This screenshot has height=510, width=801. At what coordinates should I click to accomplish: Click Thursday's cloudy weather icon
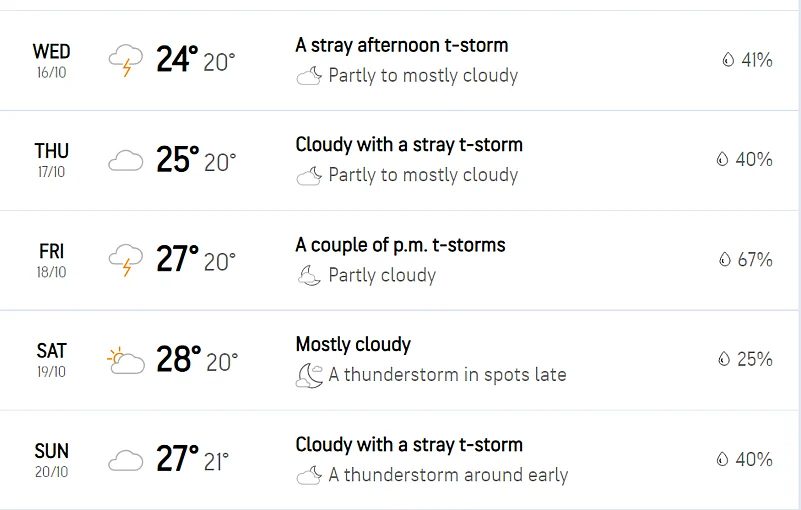click(125, 160)
